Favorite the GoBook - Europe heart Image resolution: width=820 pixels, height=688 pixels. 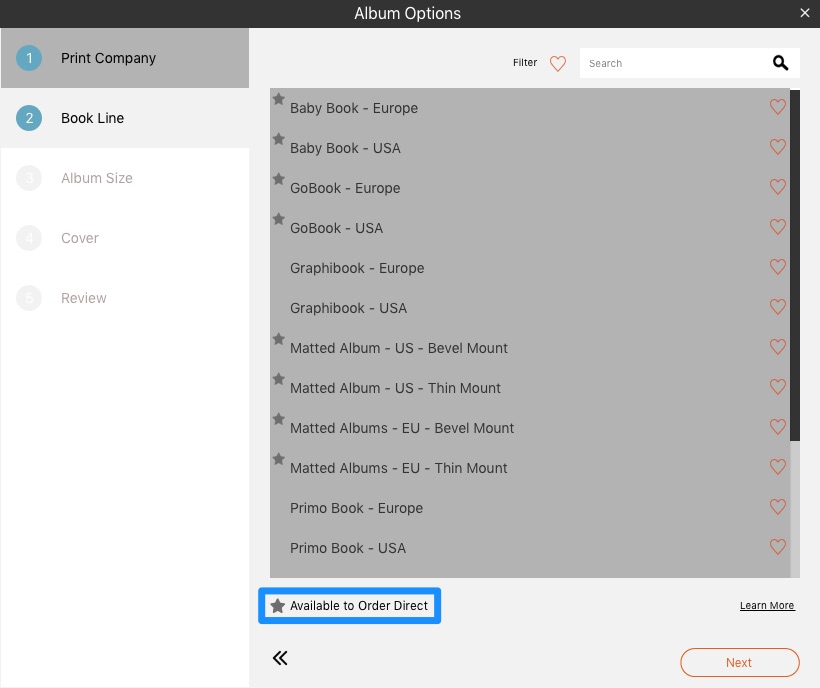click(x=778, y=187)
